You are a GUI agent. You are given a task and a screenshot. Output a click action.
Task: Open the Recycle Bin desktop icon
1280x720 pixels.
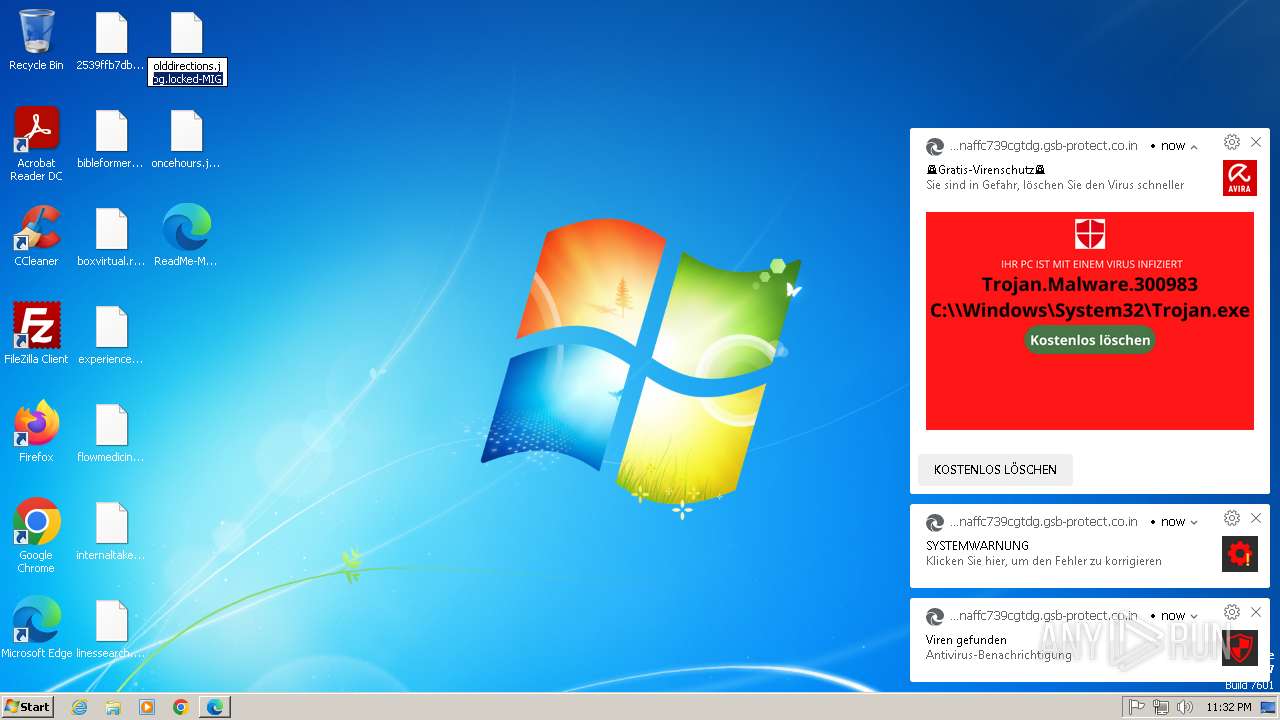36,40
